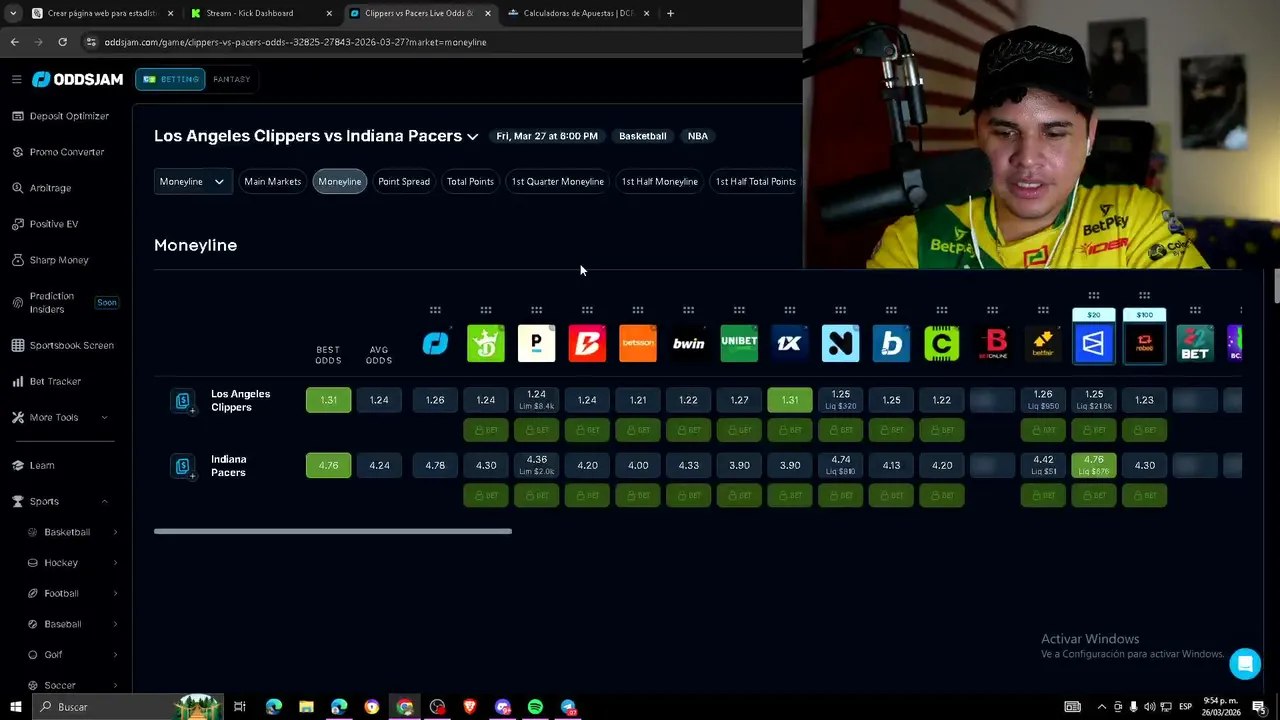Image resolution: width=1280 pixels, height=720 pixels.
Task: Expand the Hockey sidebar submenu
Action: coord(115,563)
